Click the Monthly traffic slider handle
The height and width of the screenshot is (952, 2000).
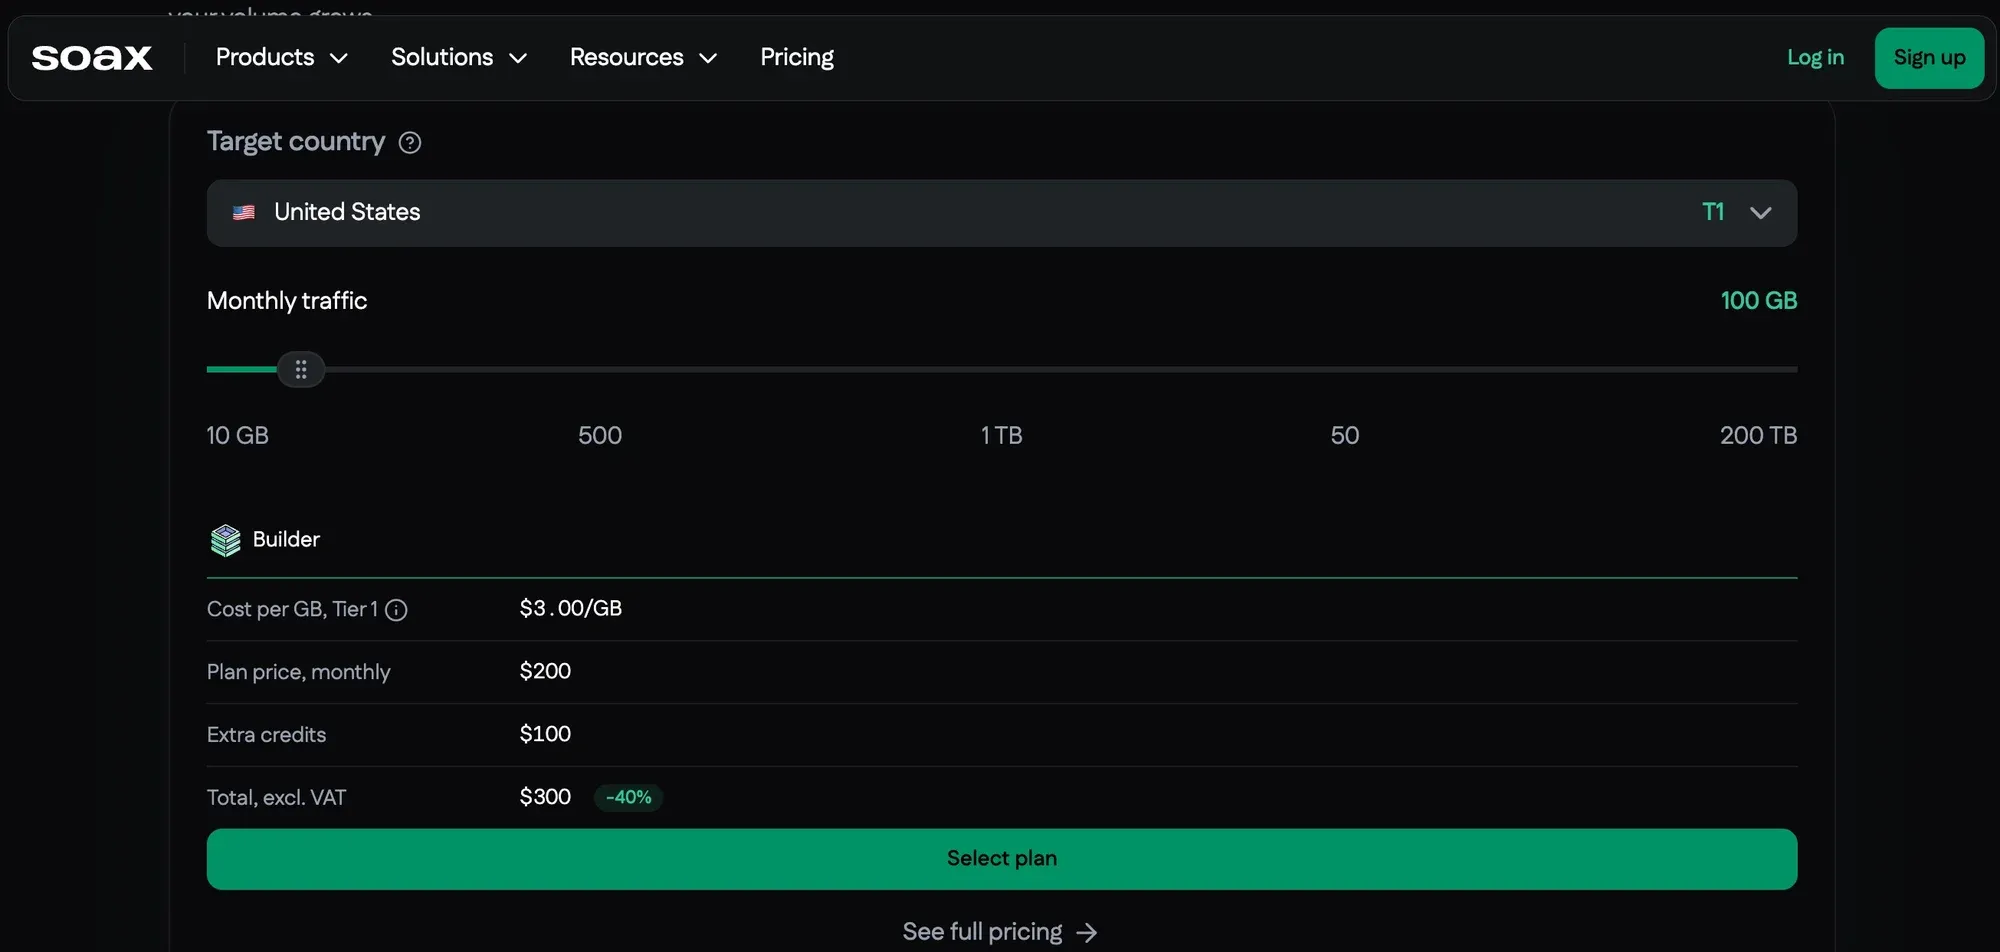301,370
